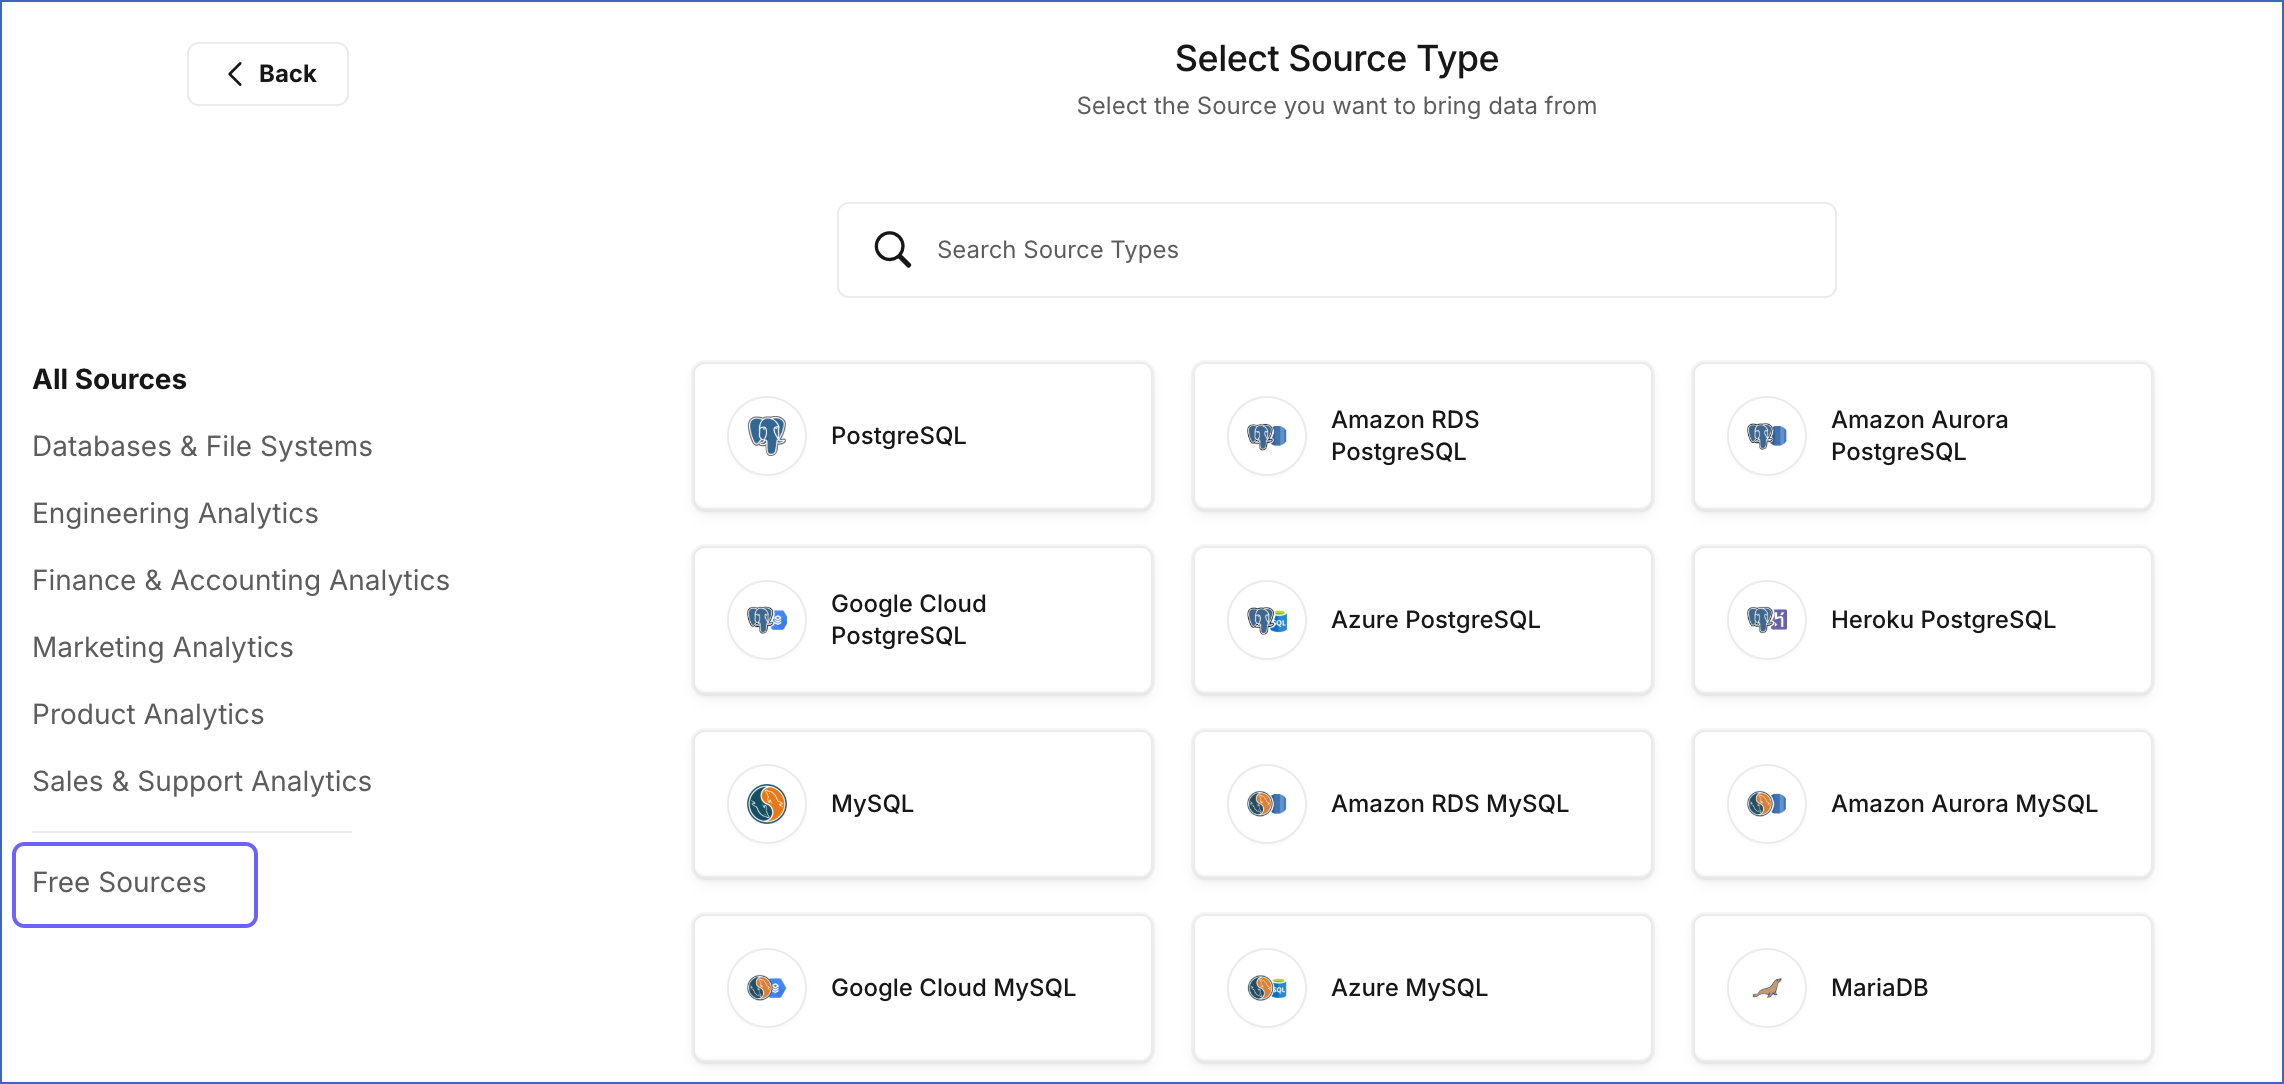Filter by Product Analytics
Viewport: 2284px width, 1084px height.
coord(148,715)
